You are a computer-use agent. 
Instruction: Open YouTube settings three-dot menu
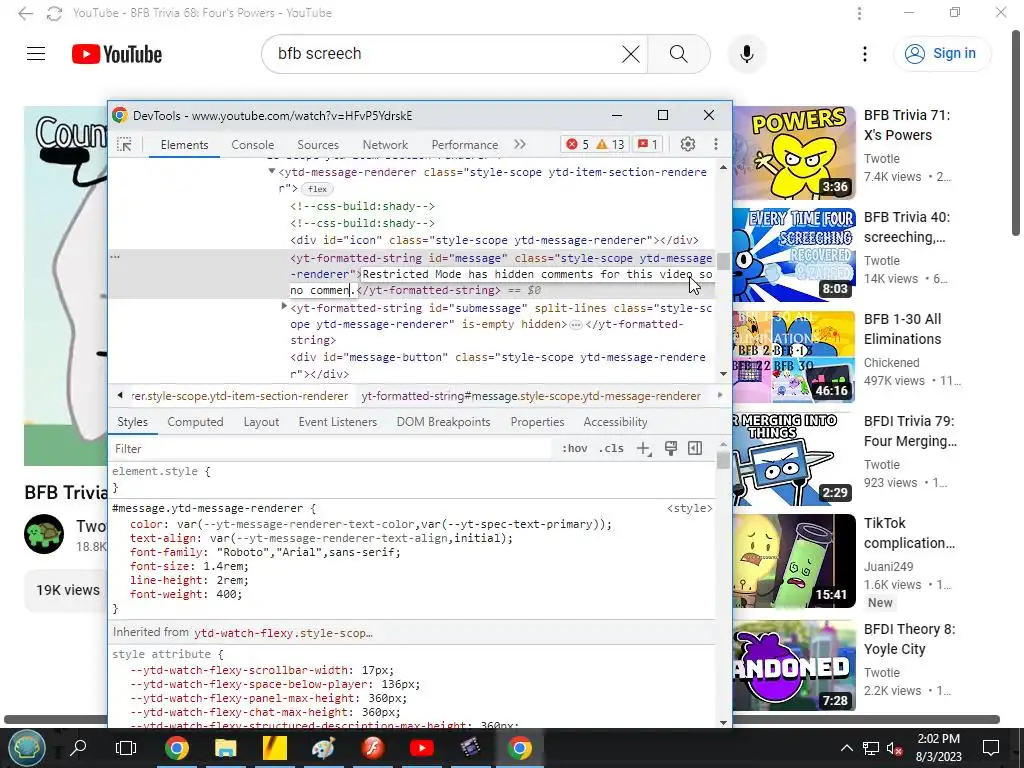[865, 54]
